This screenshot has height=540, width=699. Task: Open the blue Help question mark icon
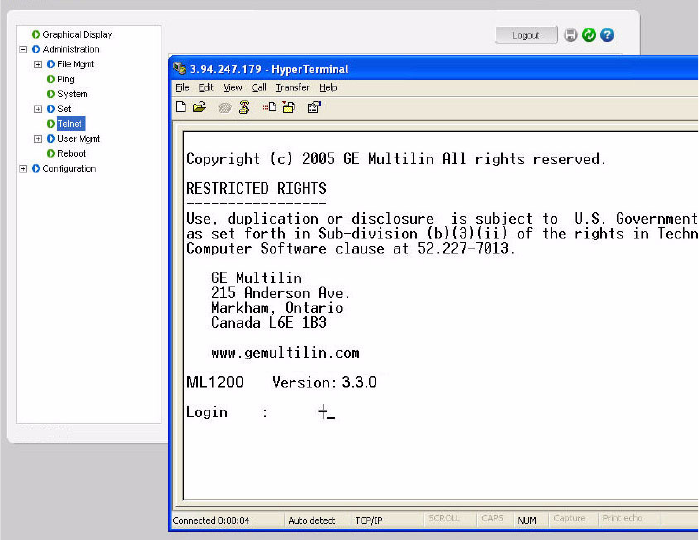point(607,35)
